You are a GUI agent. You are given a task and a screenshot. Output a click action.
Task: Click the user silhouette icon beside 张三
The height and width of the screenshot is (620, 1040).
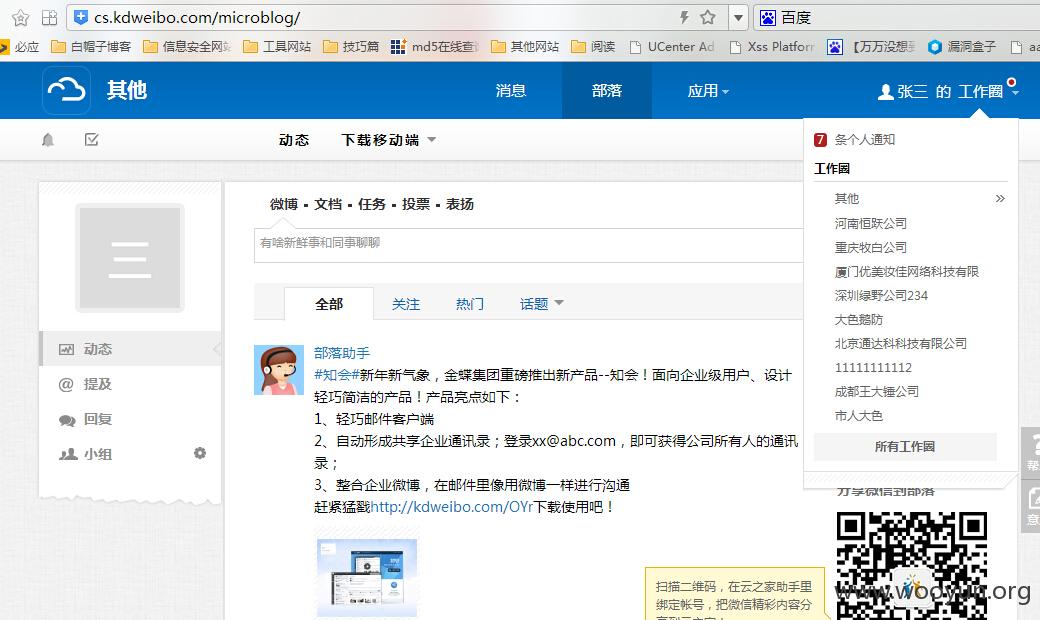coord(885,92)
